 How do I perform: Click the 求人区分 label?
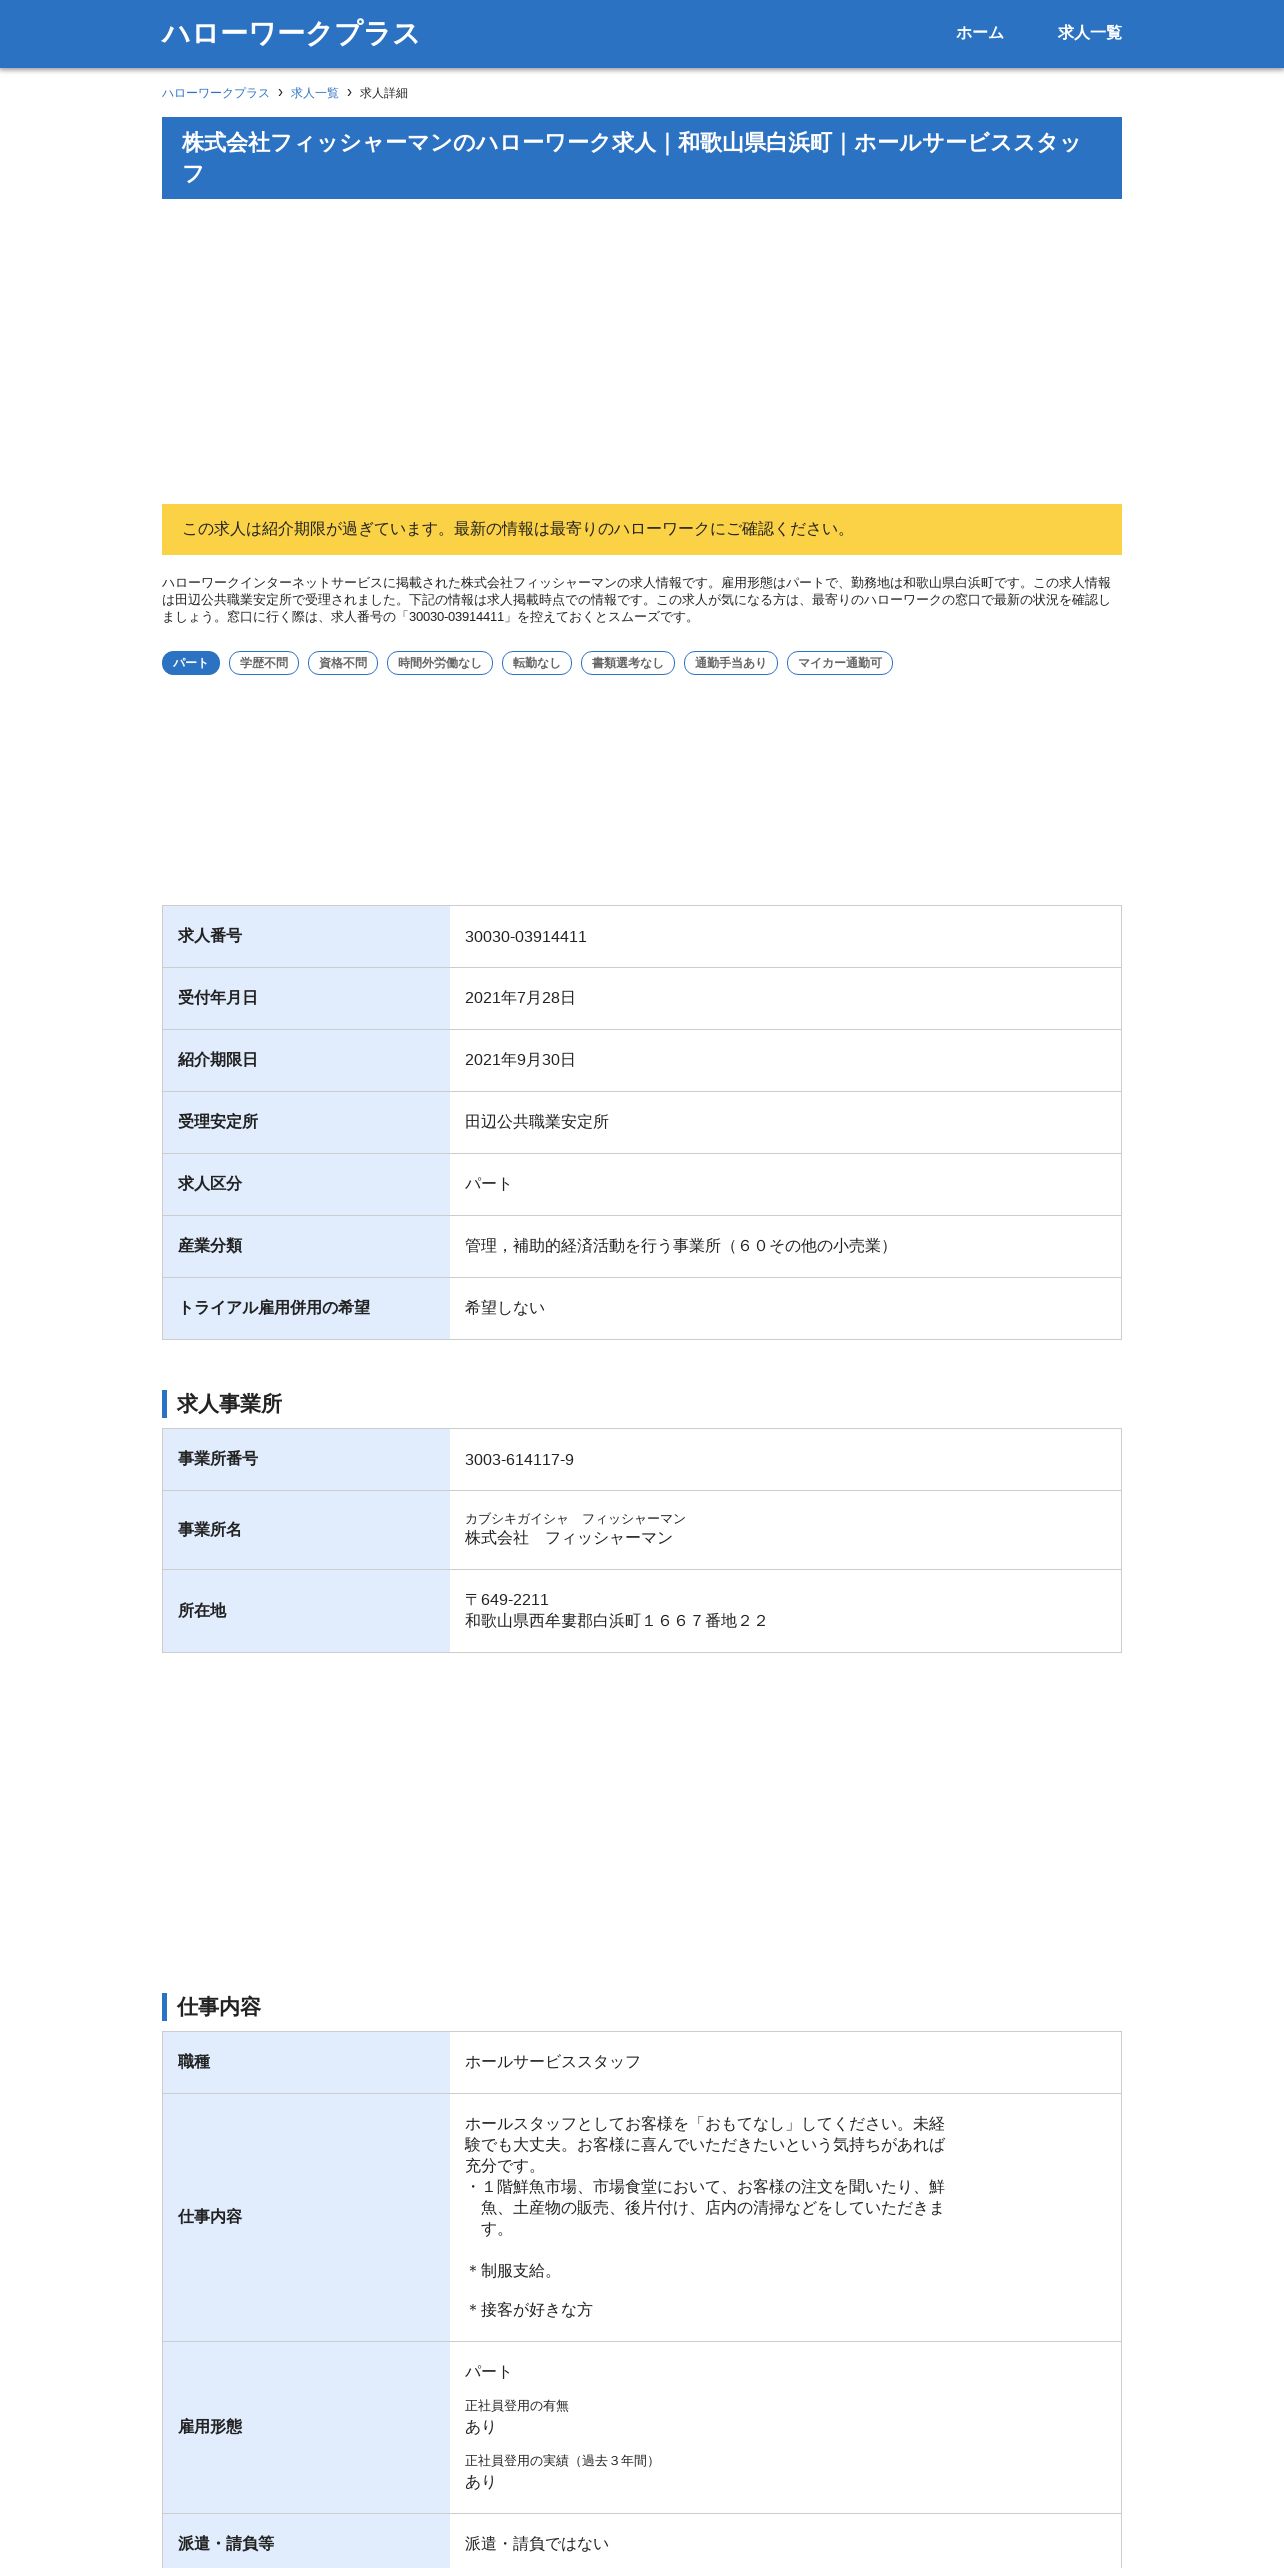[x=210, y=1184]
